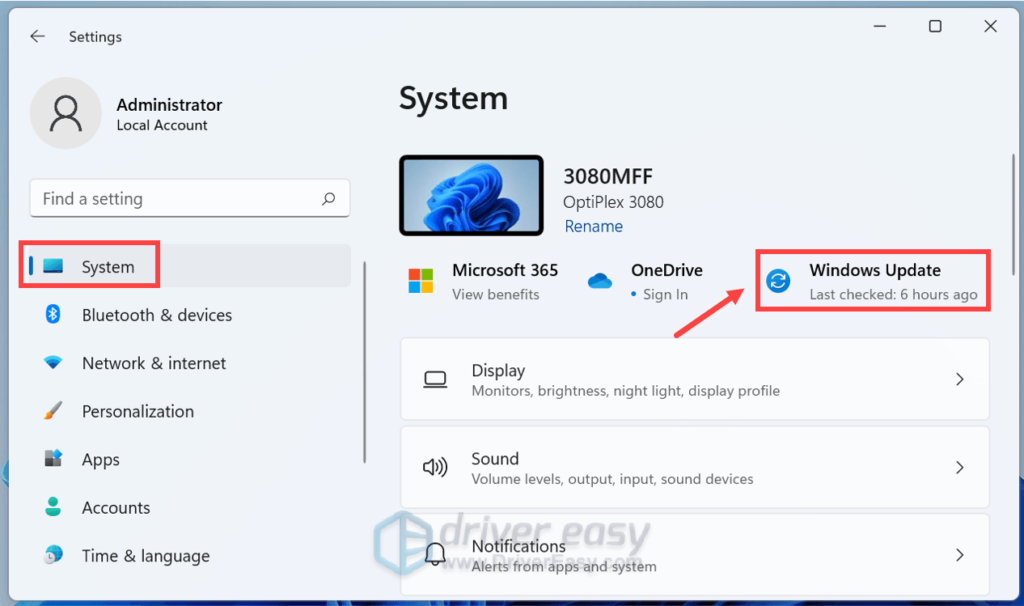Select System in the sidebar
This screenshot has width=1024, height=606.
[108, 267]
